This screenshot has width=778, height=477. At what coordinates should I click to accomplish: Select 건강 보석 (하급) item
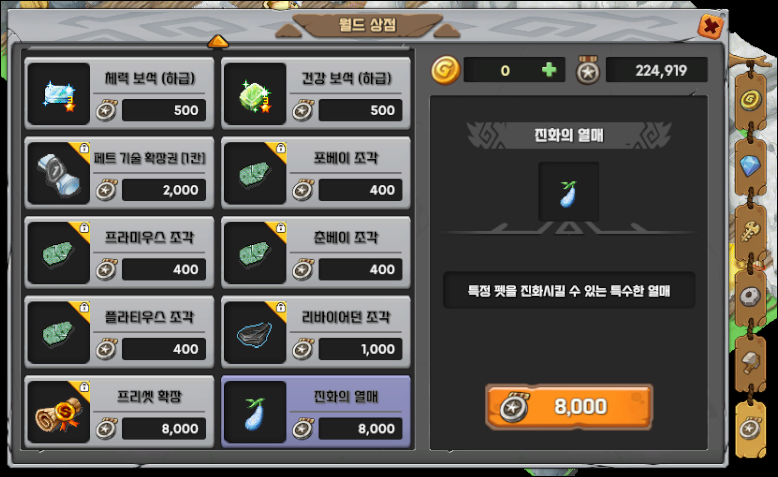pos(316,94)
